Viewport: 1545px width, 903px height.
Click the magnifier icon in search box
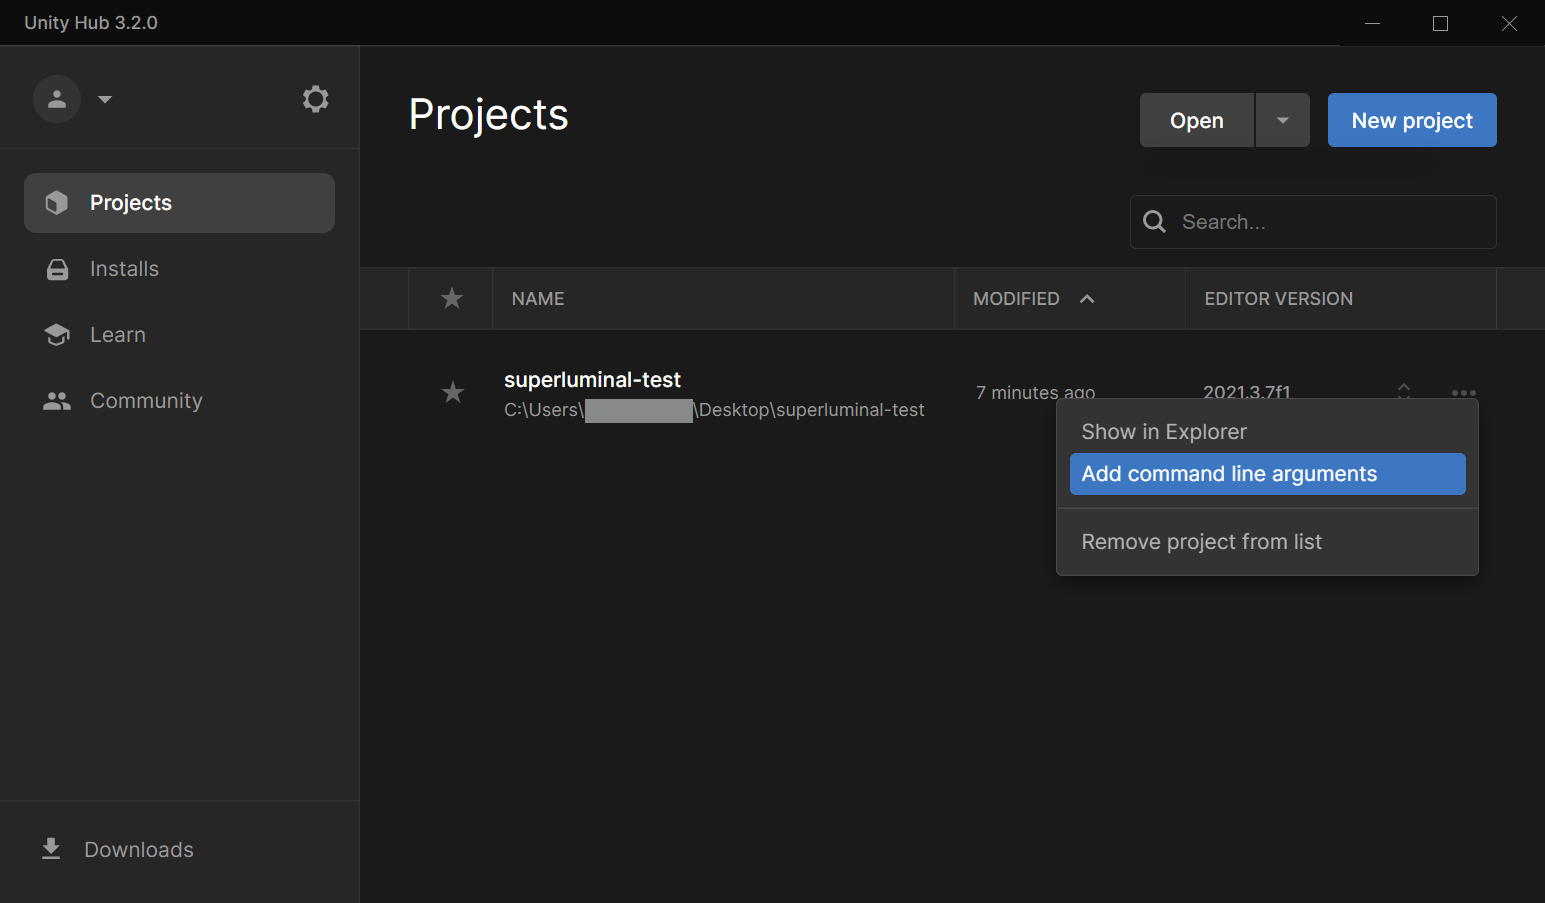click(1154, 222)
